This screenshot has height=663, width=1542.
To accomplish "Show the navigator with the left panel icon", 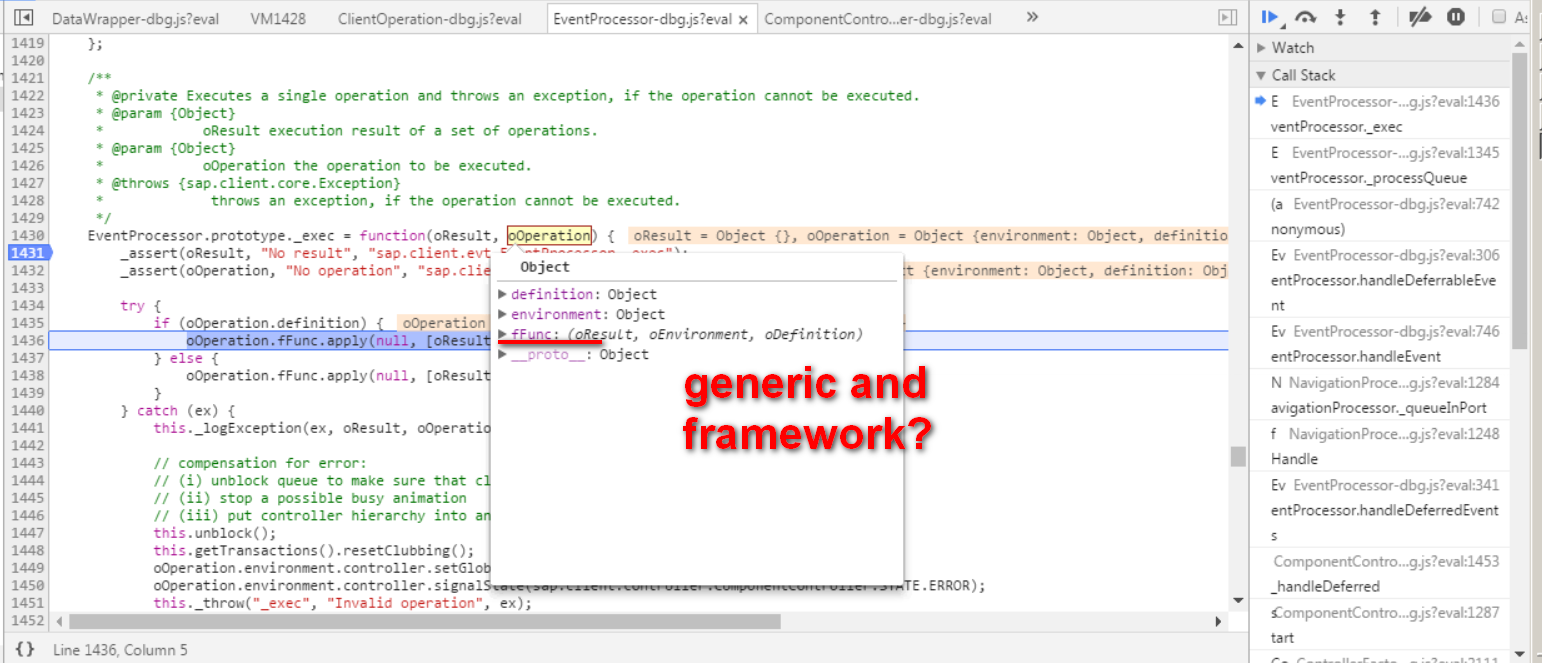I will (26, 18).
